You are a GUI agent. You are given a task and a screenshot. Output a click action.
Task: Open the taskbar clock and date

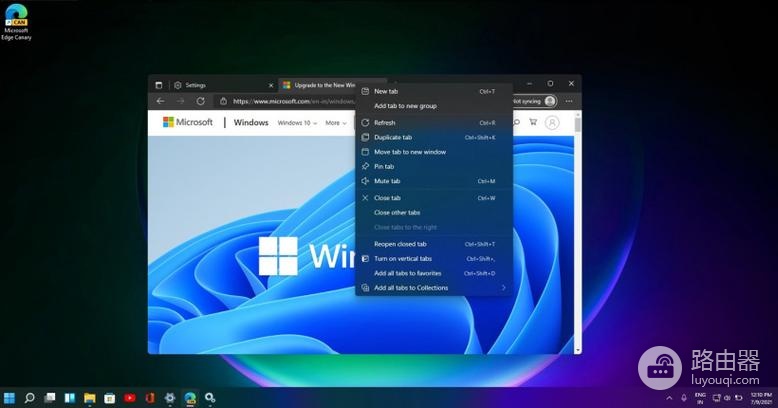point(761,398)
